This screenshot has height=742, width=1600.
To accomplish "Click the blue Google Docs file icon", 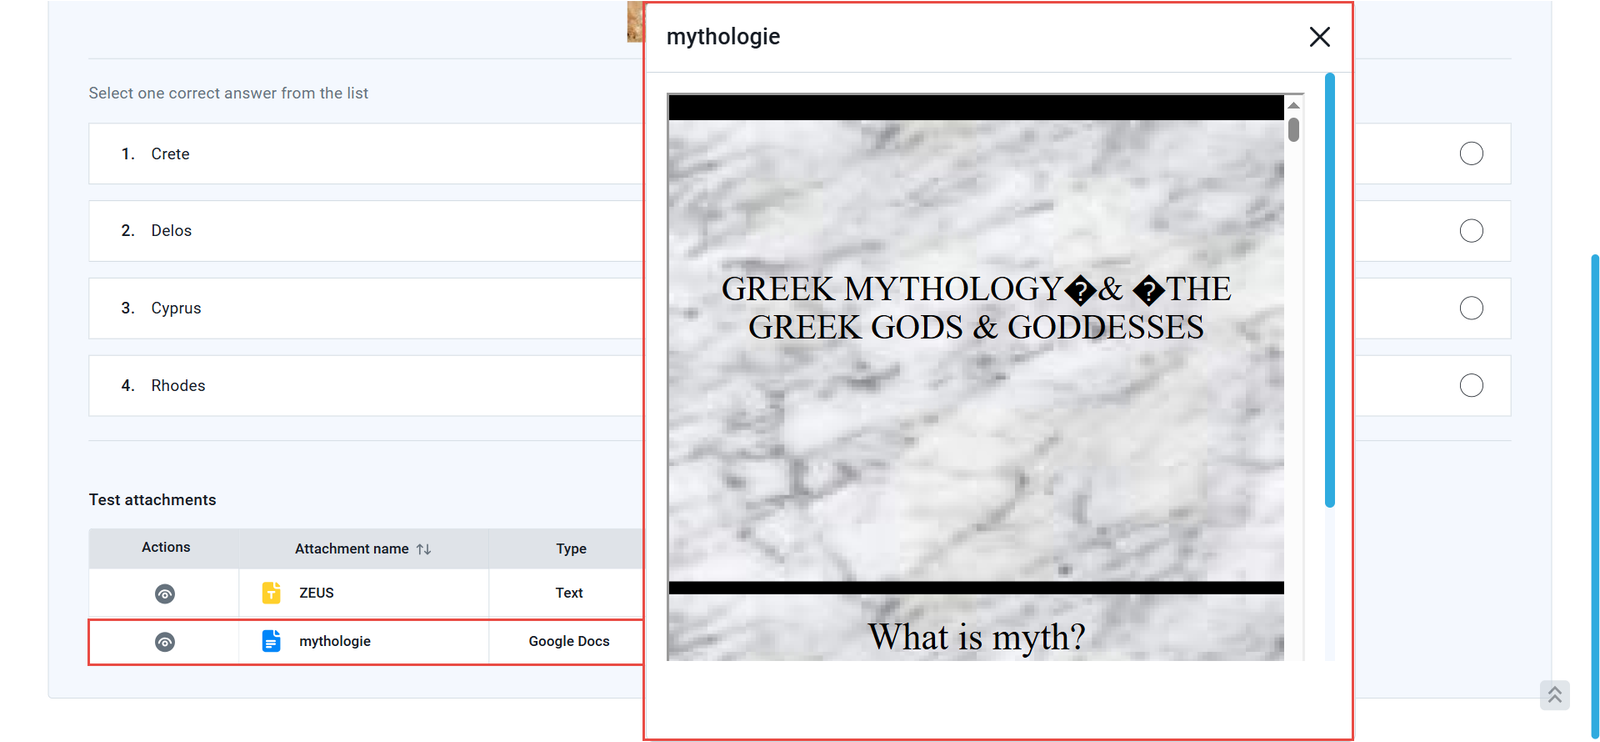I will click(x=271, y=641).
